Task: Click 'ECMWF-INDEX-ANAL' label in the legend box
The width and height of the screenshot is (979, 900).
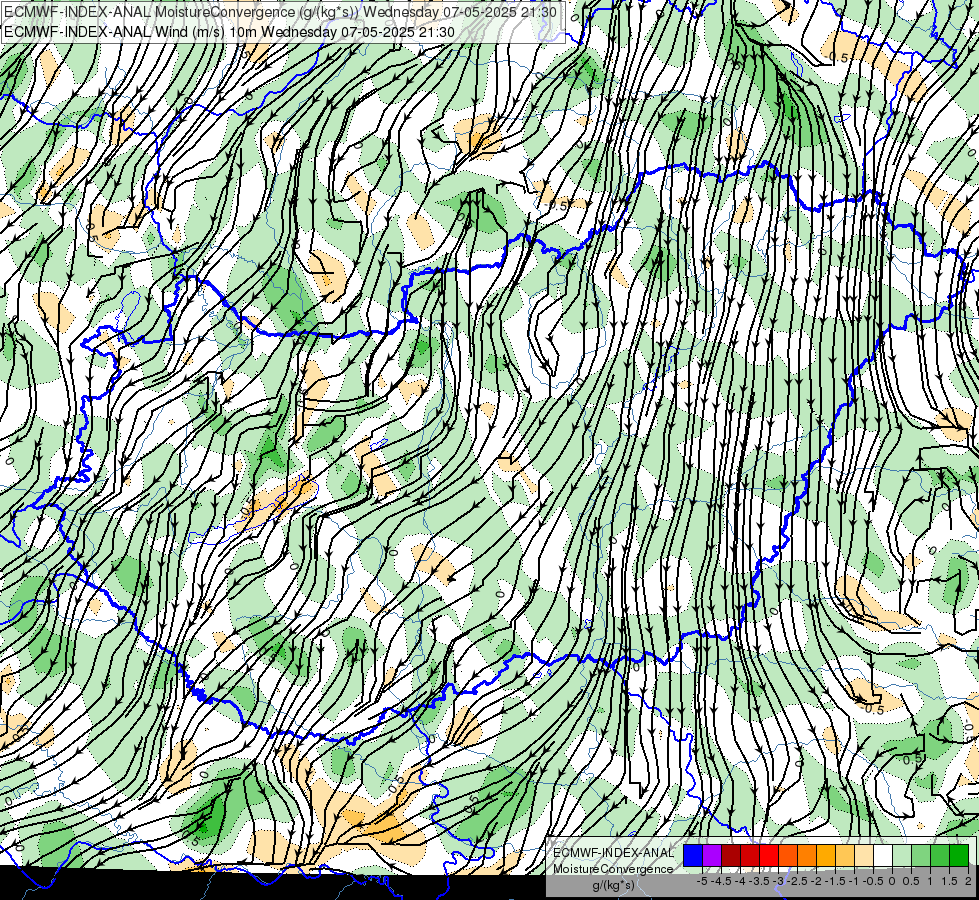Action: 613,853
